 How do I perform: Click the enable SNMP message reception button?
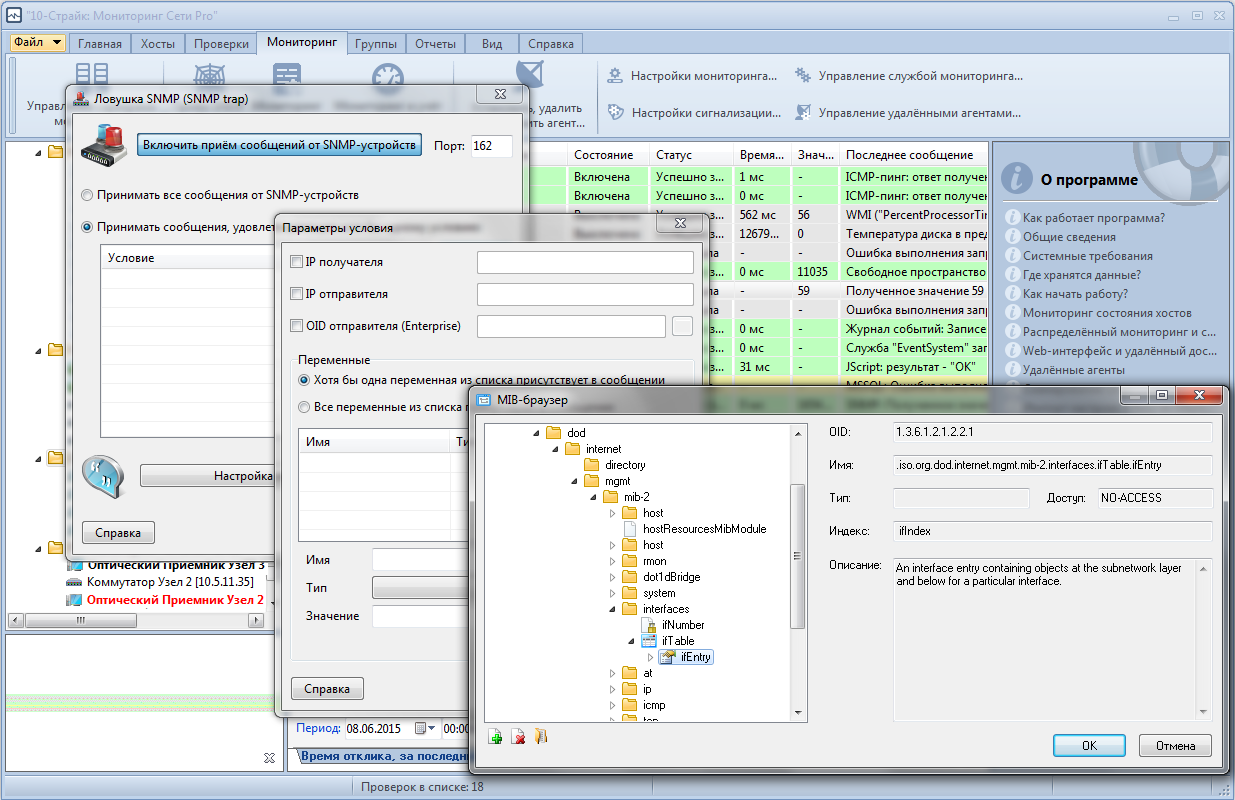click(x=279, y=145)
